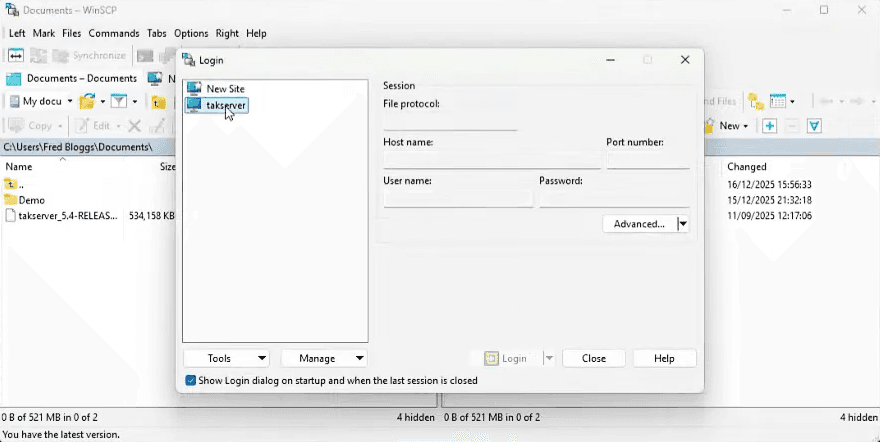Open the Commands menu

click(x=114, y=33)
